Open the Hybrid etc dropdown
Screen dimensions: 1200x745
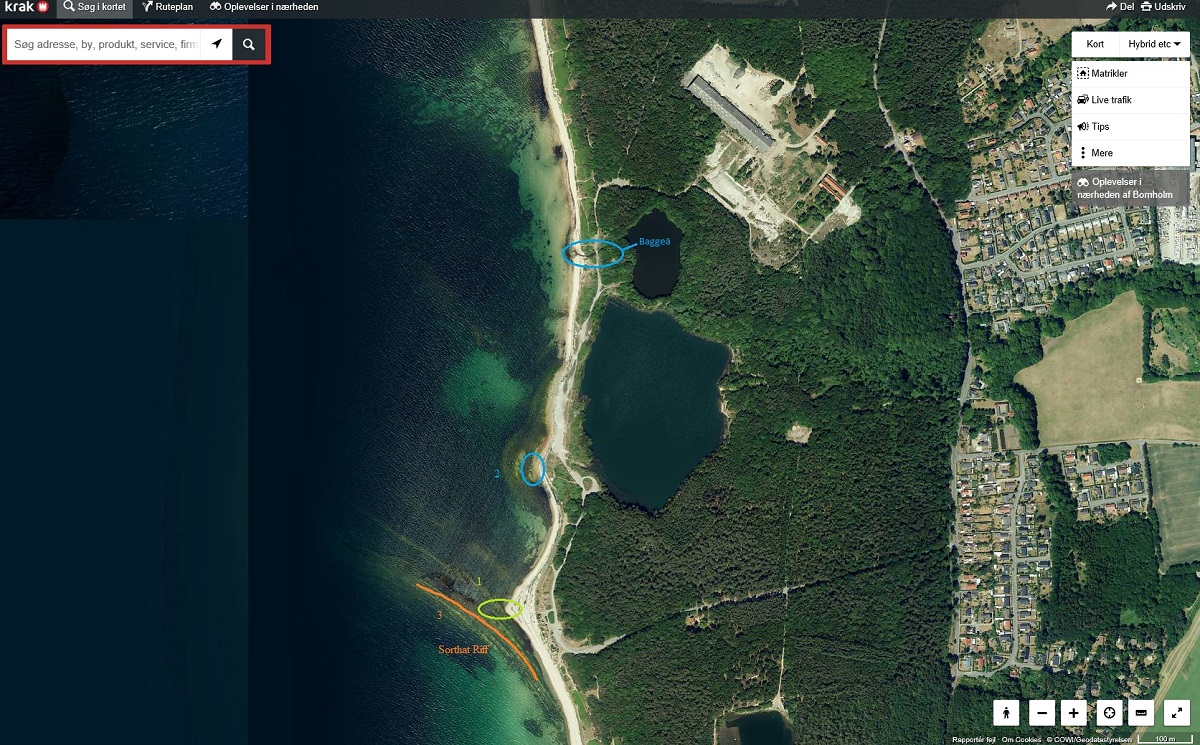tap(1154, 44)
